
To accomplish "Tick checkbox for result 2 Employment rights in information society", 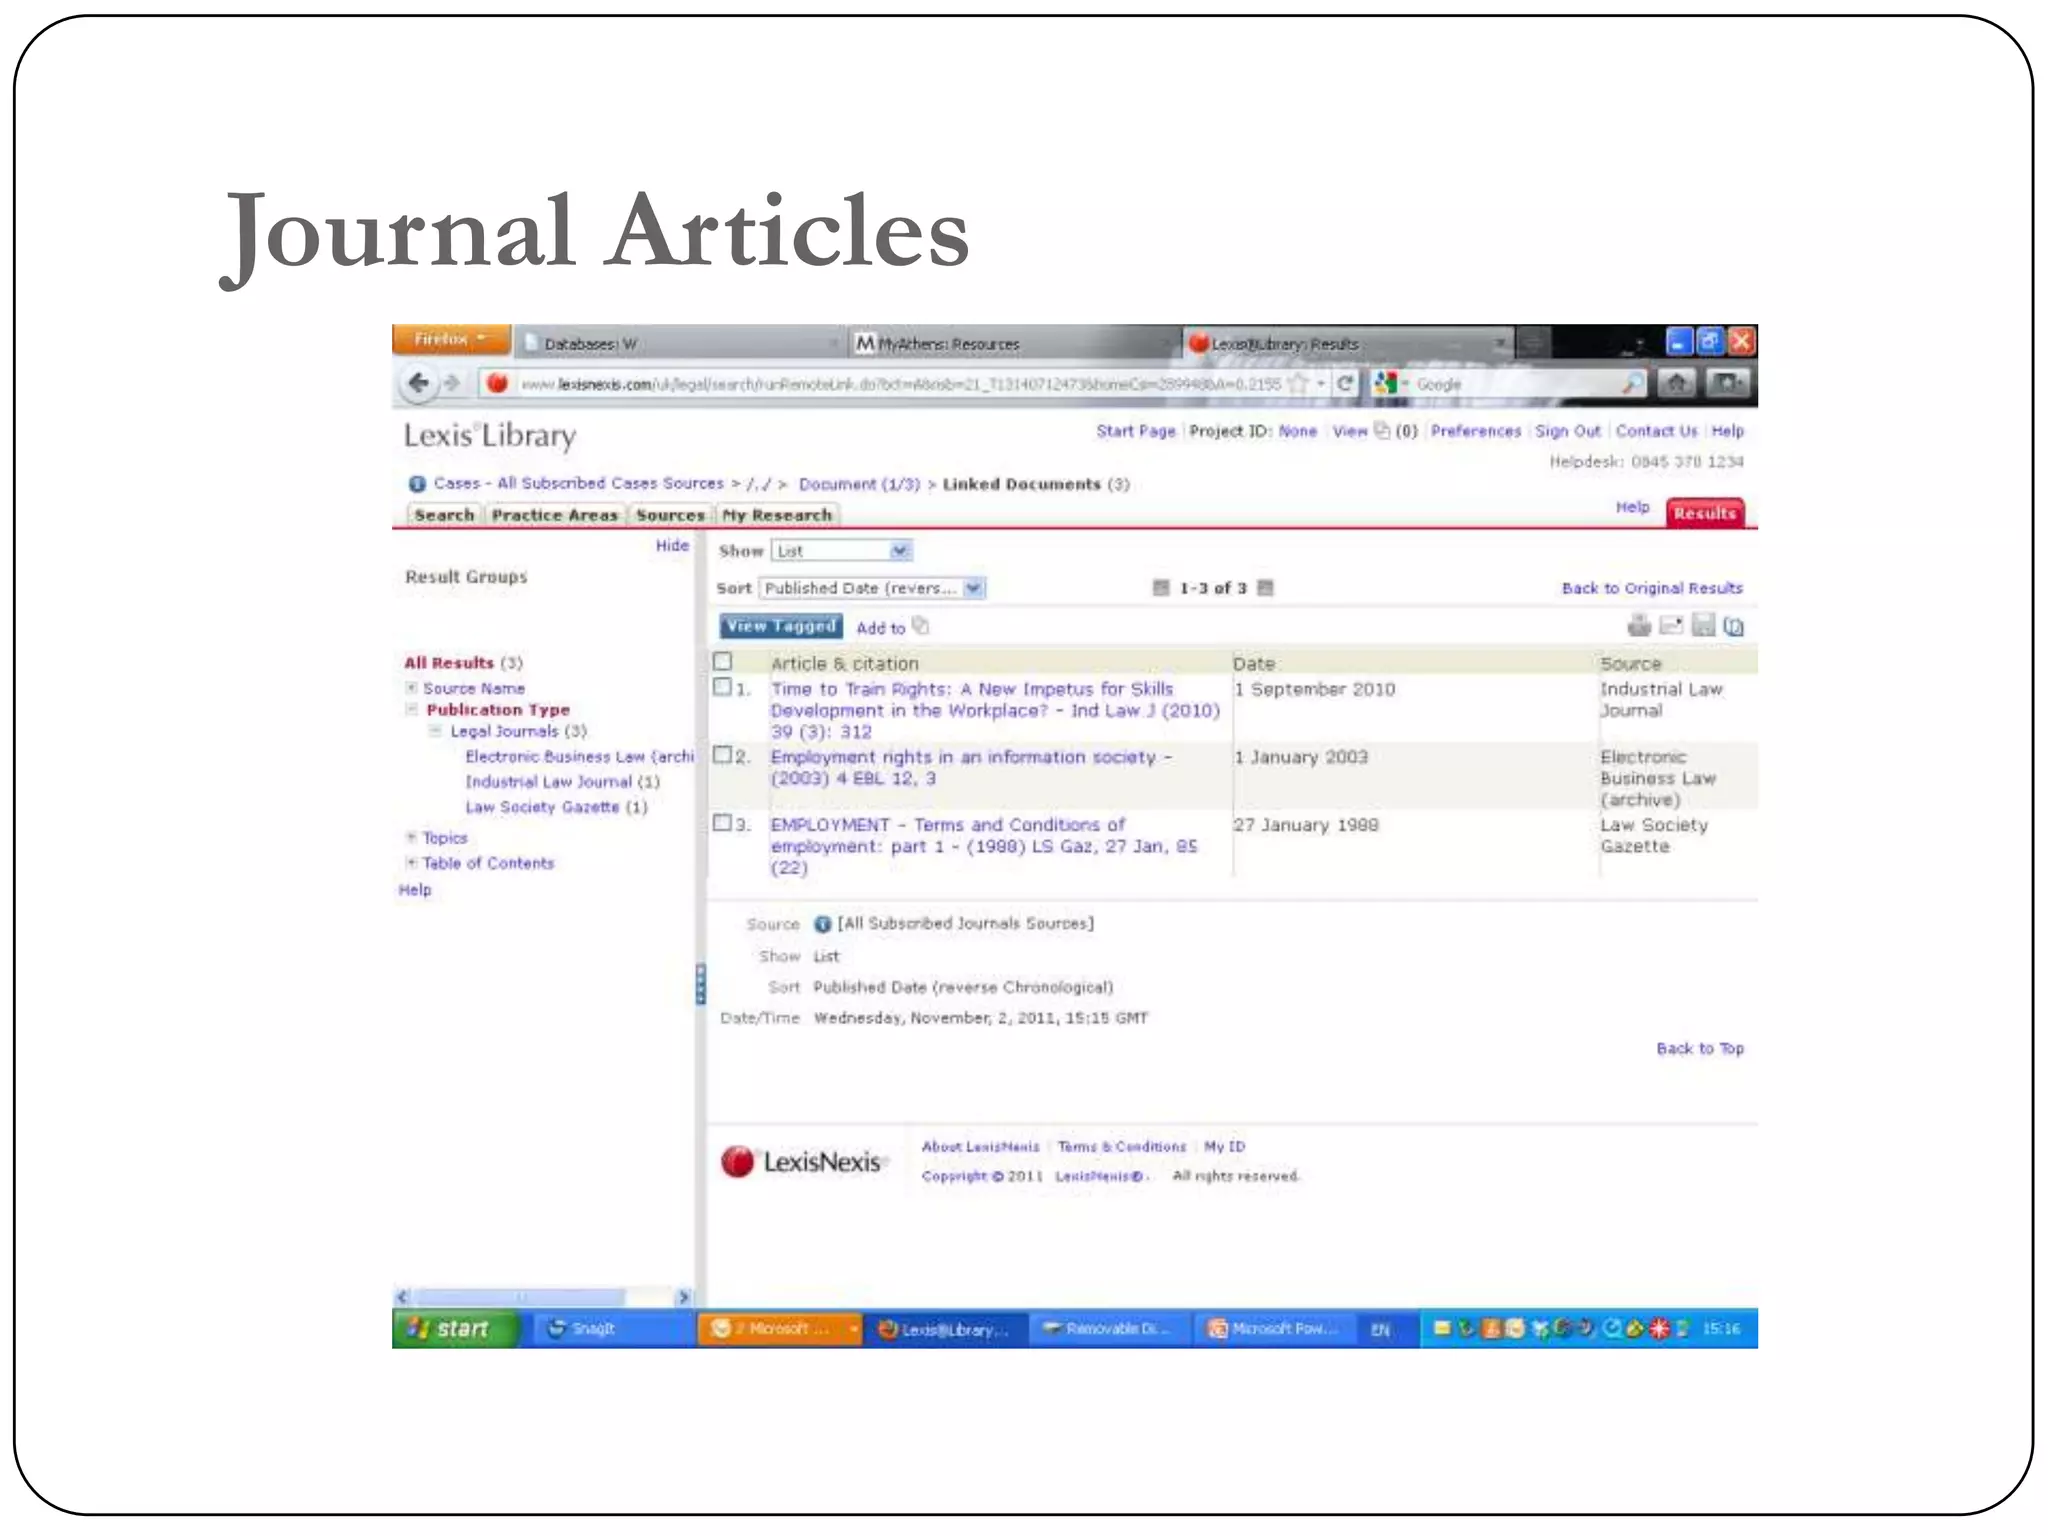I will 722,755.
